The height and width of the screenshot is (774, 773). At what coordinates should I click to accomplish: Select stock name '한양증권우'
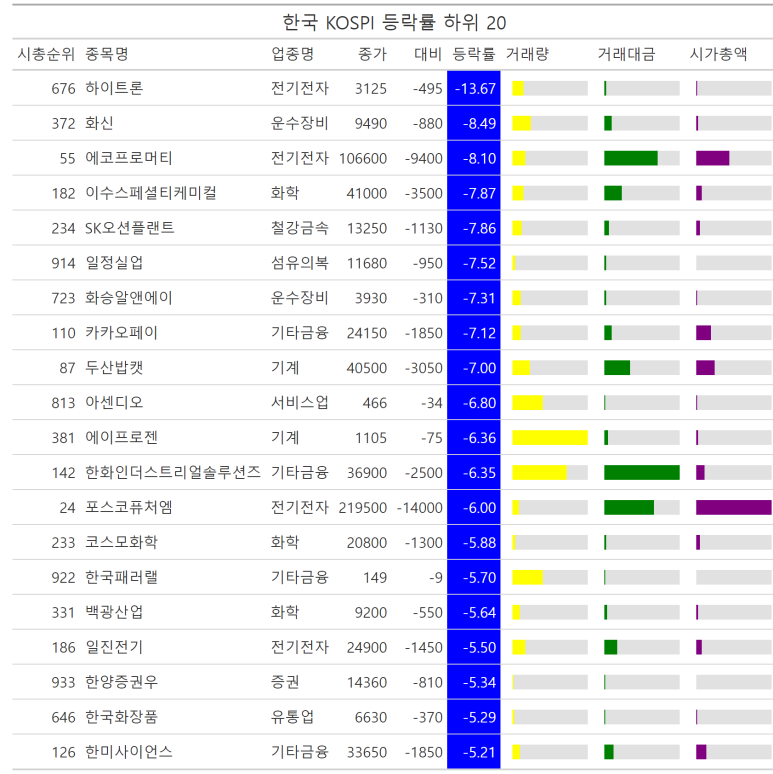121,682
